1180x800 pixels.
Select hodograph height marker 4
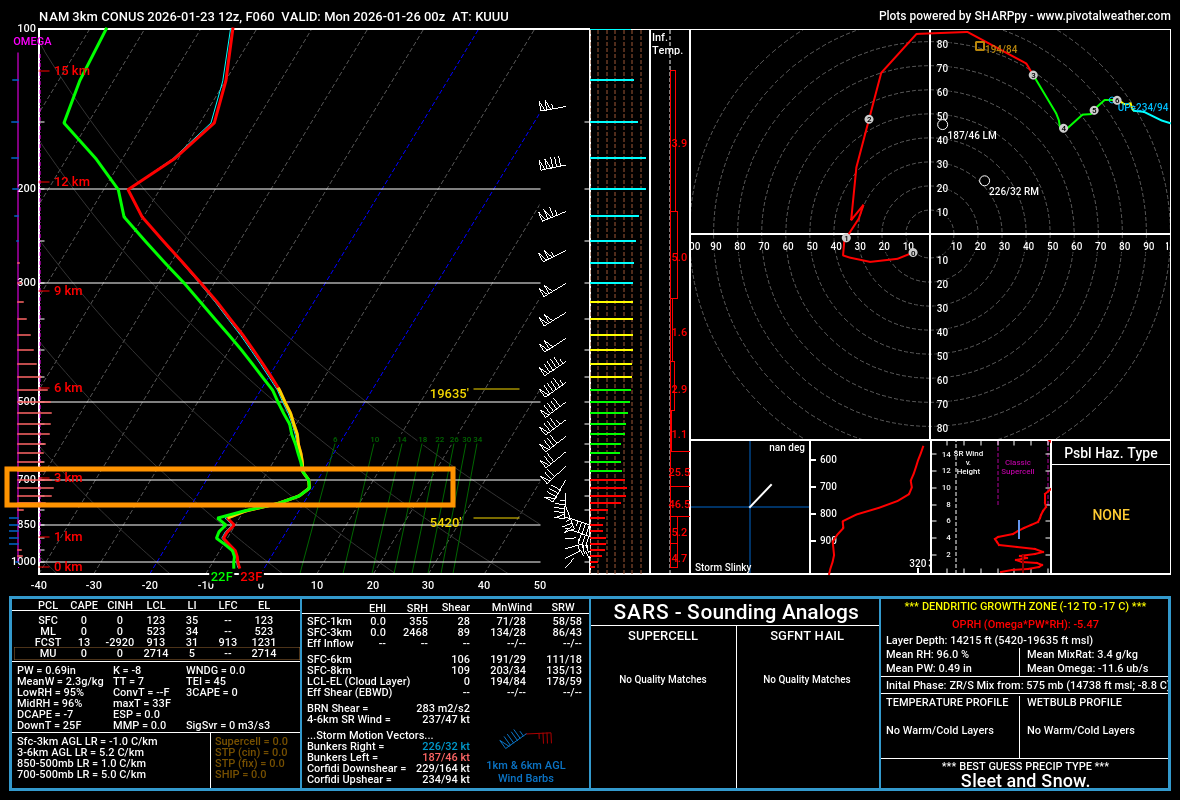[1063, 128]
